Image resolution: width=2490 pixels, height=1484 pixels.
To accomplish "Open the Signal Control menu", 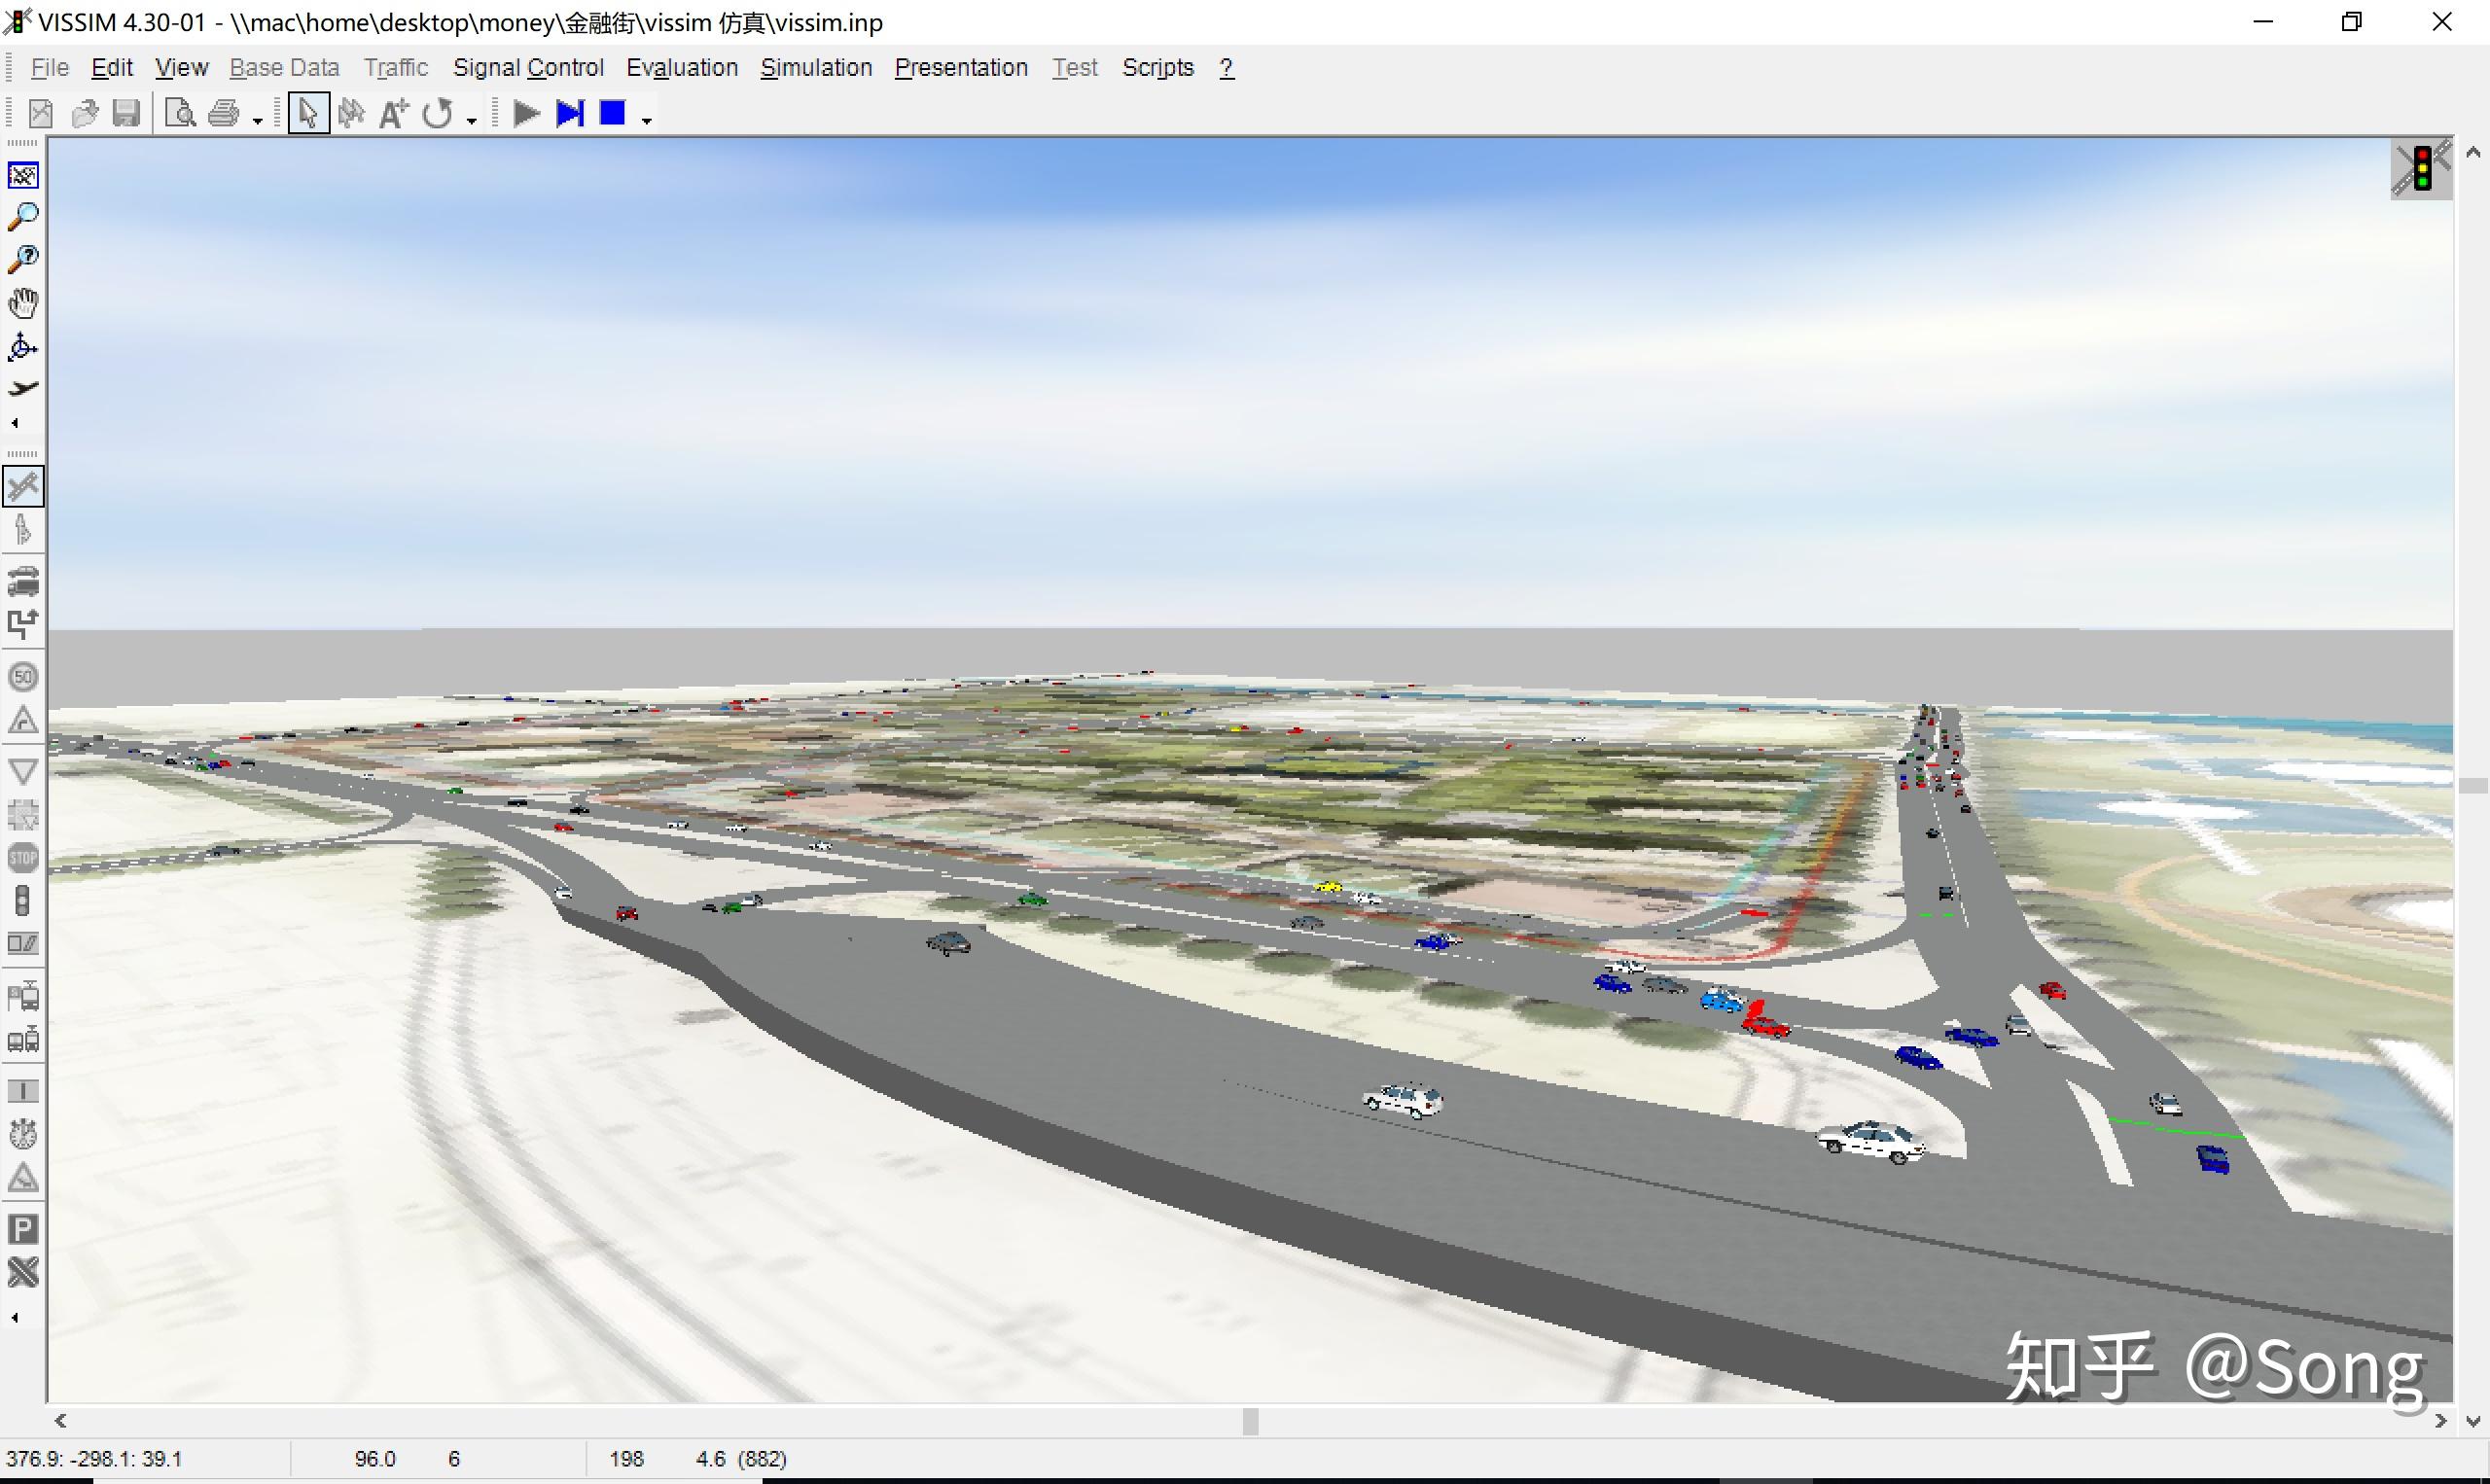I will [528, 68].
